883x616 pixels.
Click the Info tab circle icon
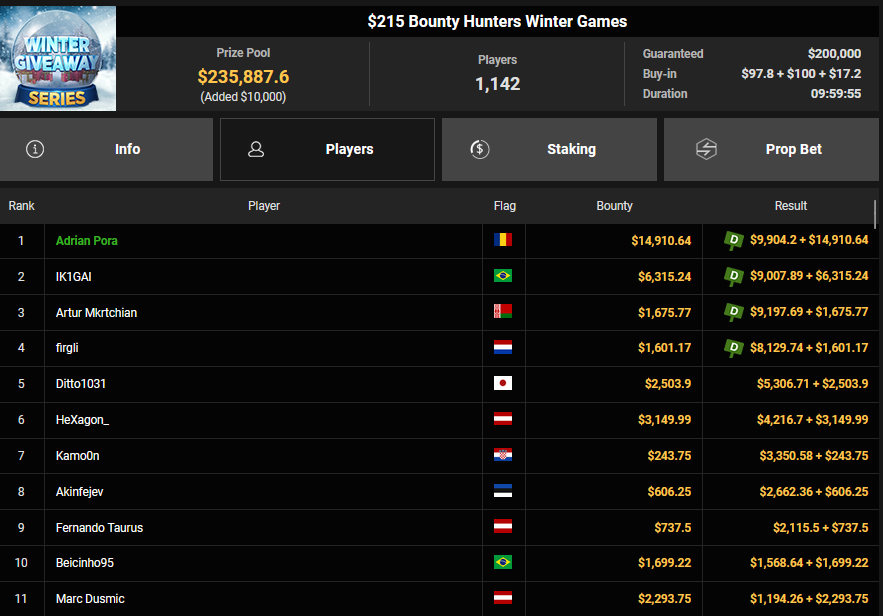(36, 150)
